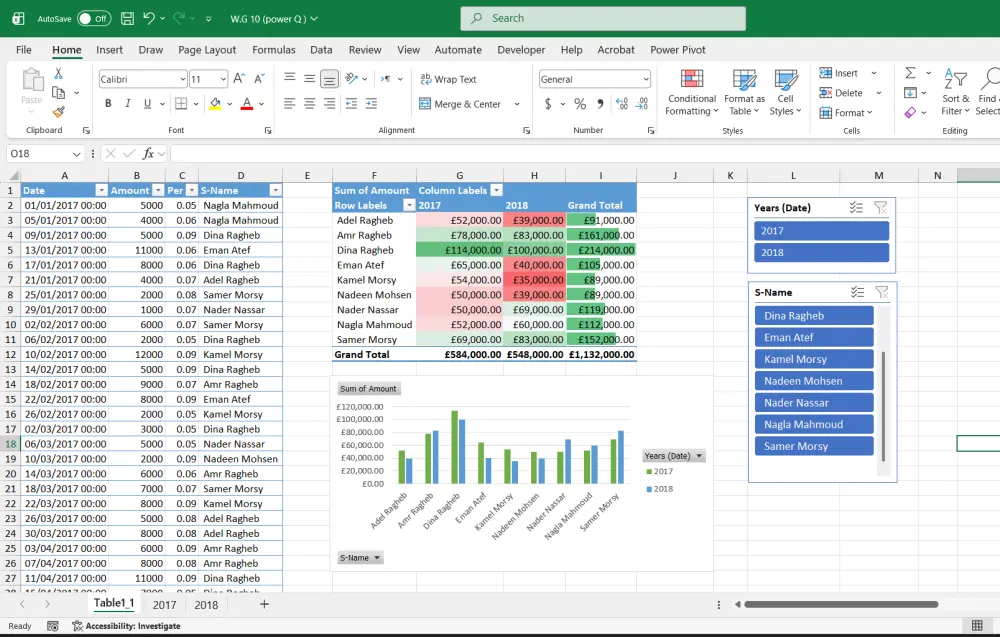Decrease font size with smaller A icon

tap(259, 78)
